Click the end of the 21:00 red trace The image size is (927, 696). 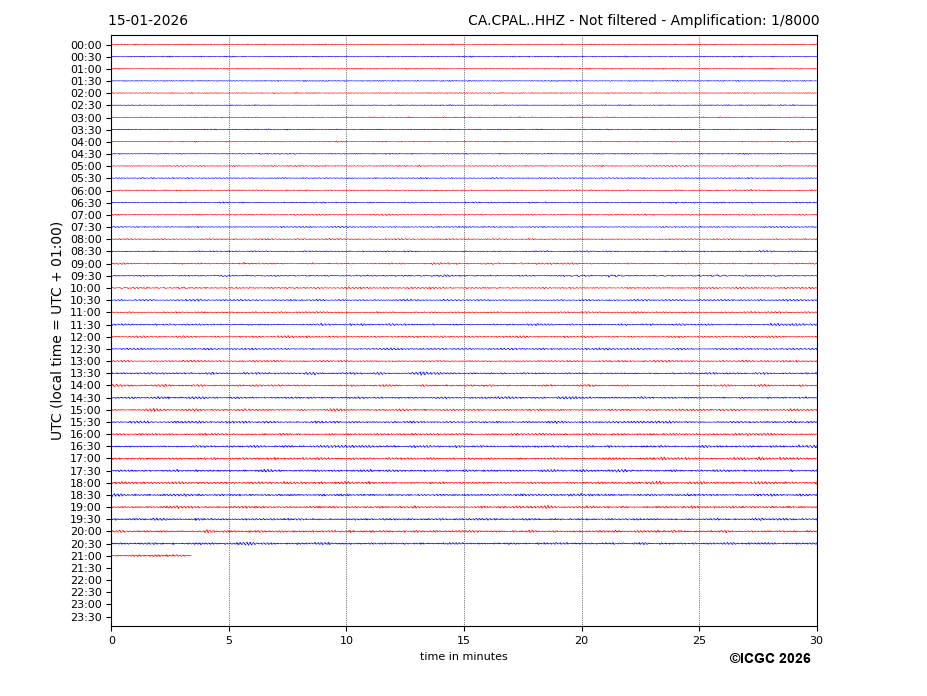(190, 555)
